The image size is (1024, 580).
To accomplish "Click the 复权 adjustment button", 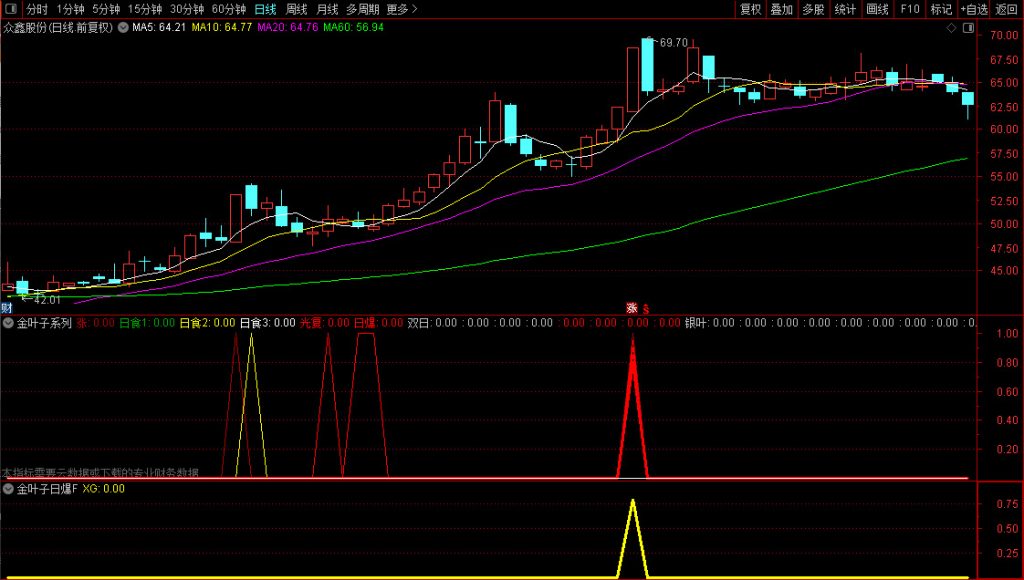I will click(750, 9).
